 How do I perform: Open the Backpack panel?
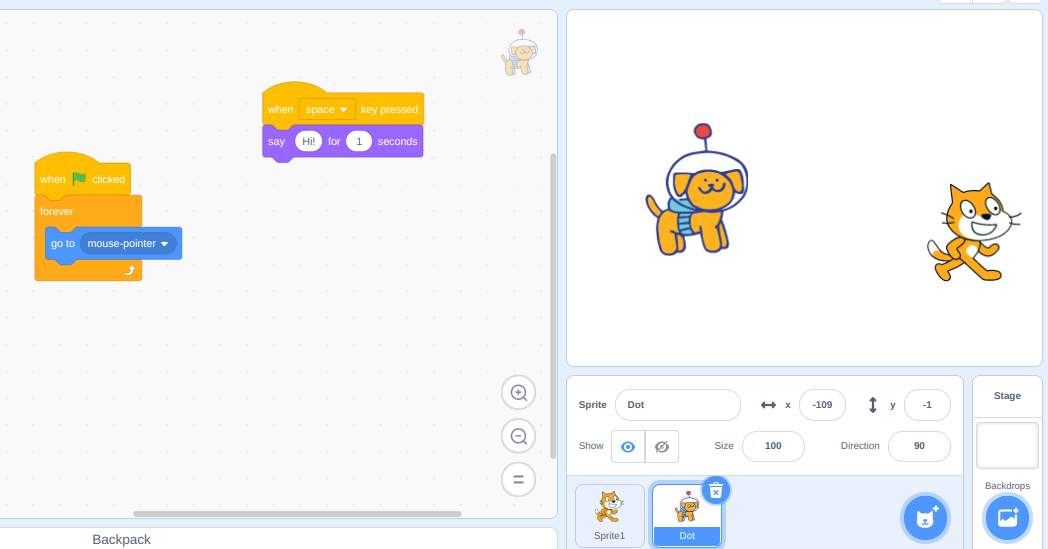[x=121, y=539]
